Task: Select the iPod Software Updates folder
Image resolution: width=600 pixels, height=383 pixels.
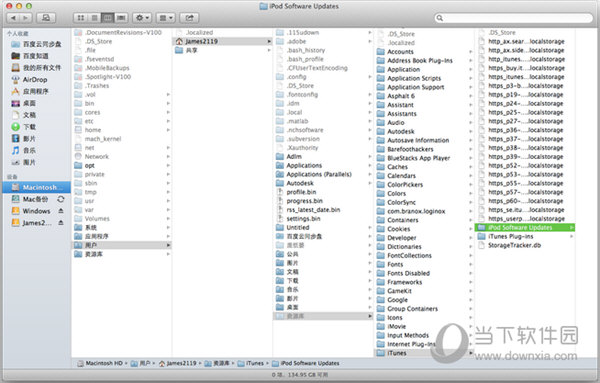Action: [x=525, y=228]
